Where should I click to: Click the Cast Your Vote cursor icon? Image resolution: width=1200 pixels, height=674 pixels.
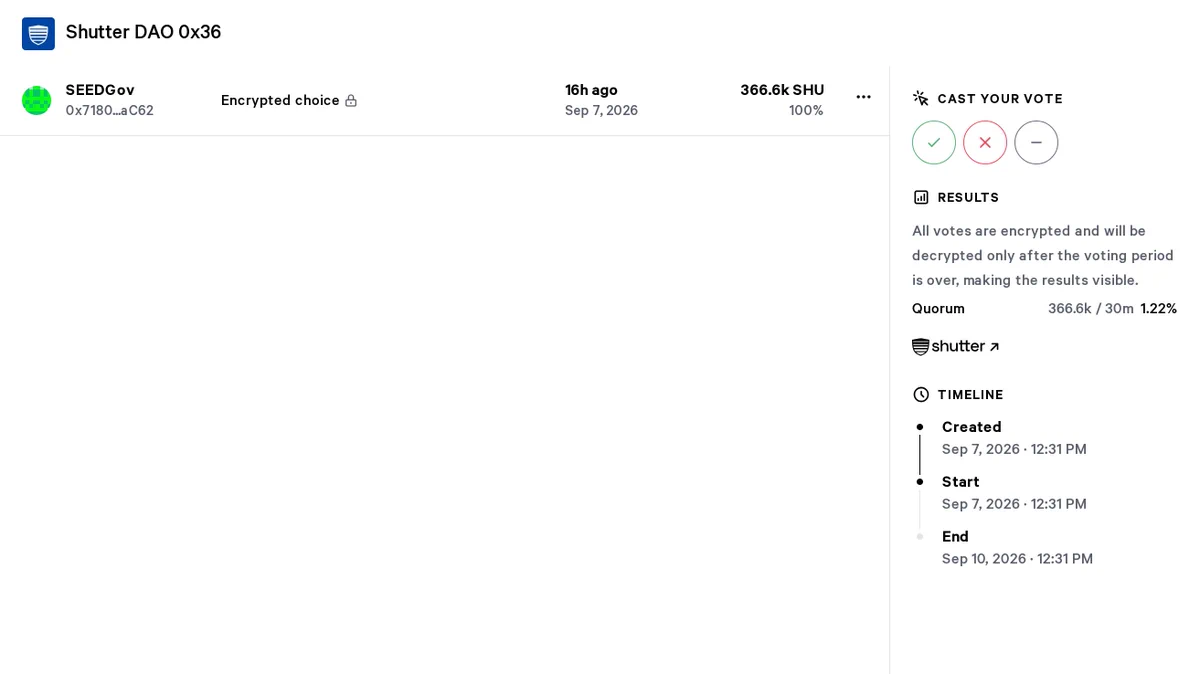pyautogui.click(x=921, y=98)
